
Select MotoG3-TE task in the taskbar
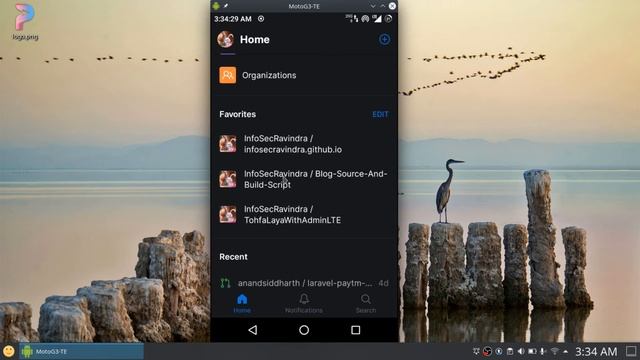82,351
